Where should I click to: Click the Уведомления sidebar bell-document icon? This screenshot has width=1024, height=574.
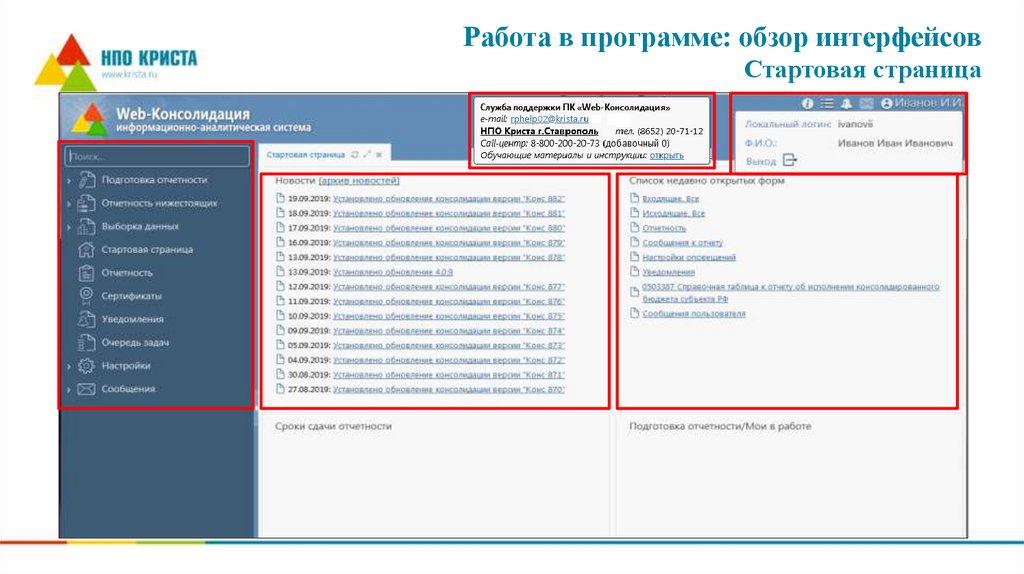(86, 319)
